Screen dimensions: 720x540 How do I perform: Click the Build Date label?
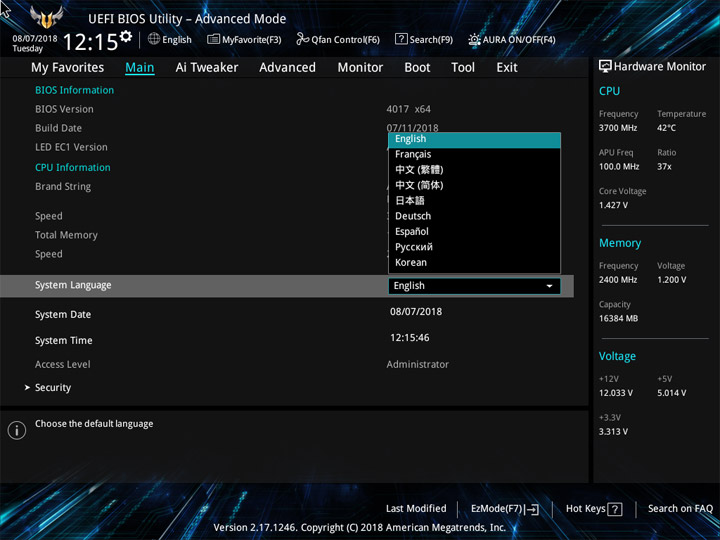[x=58, y=128]
